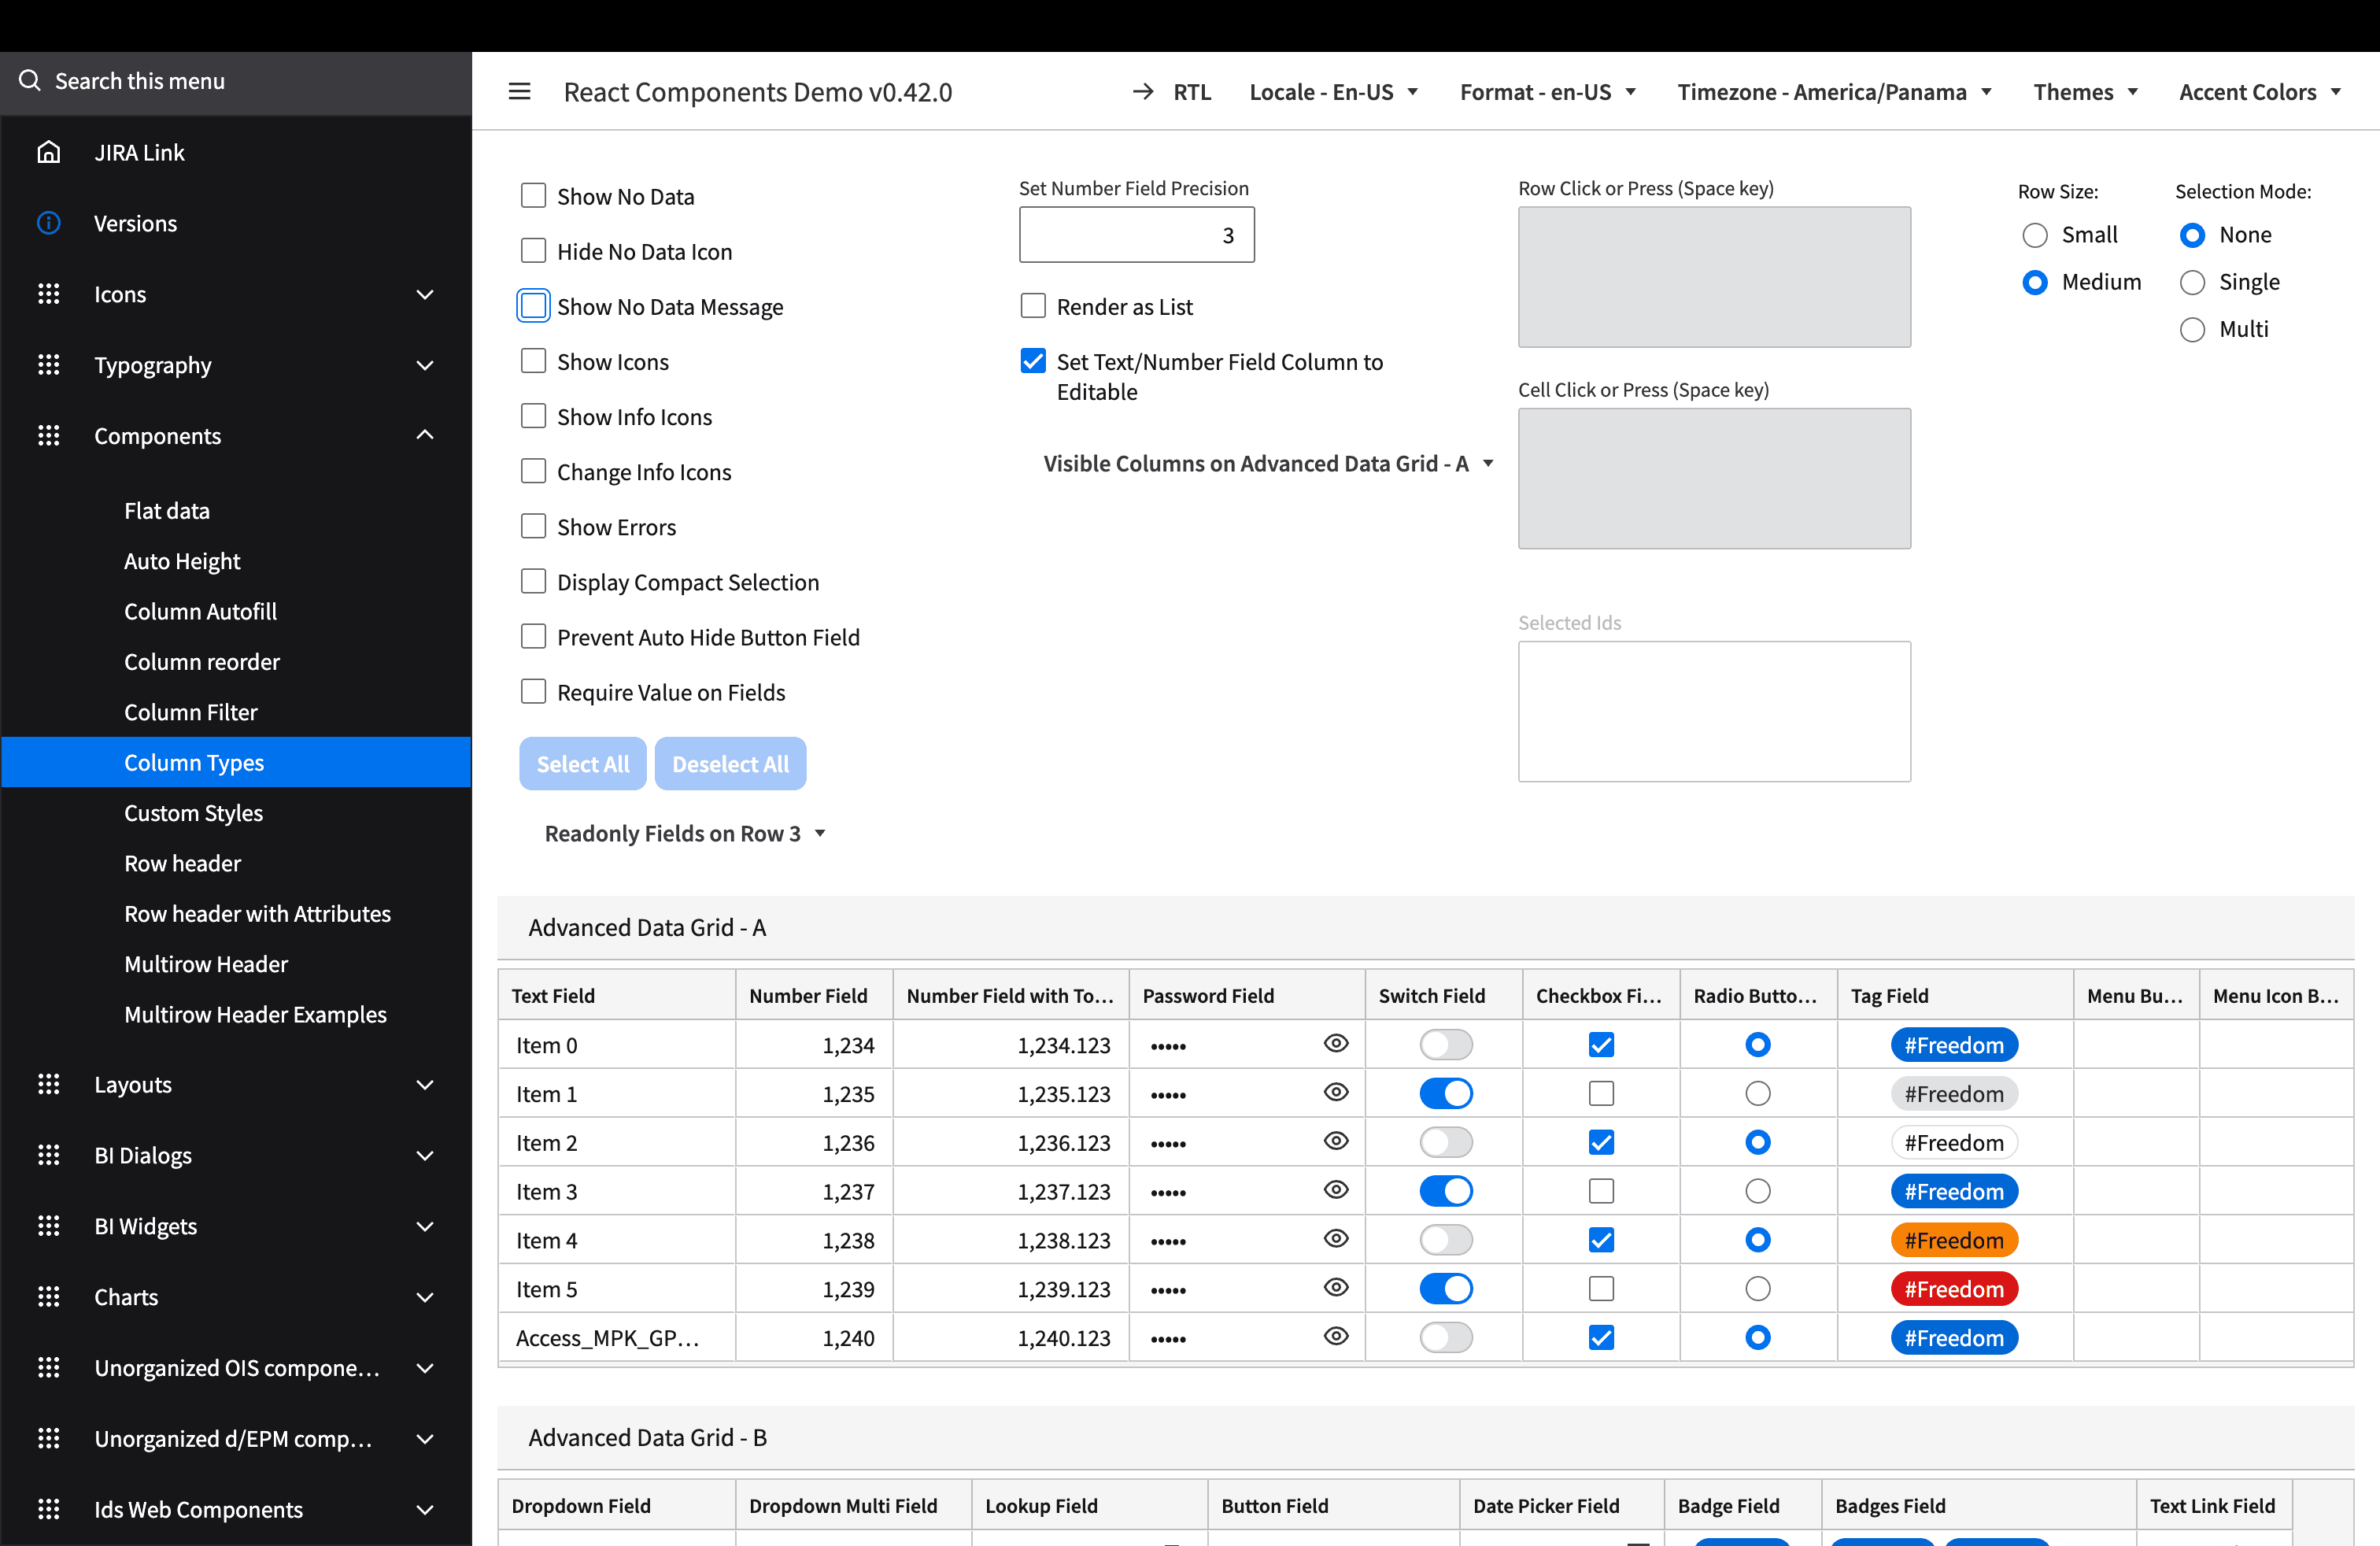
Task: Uncheck Set Text/Number Field Column to Editable
Action: tap(1033, 360)
